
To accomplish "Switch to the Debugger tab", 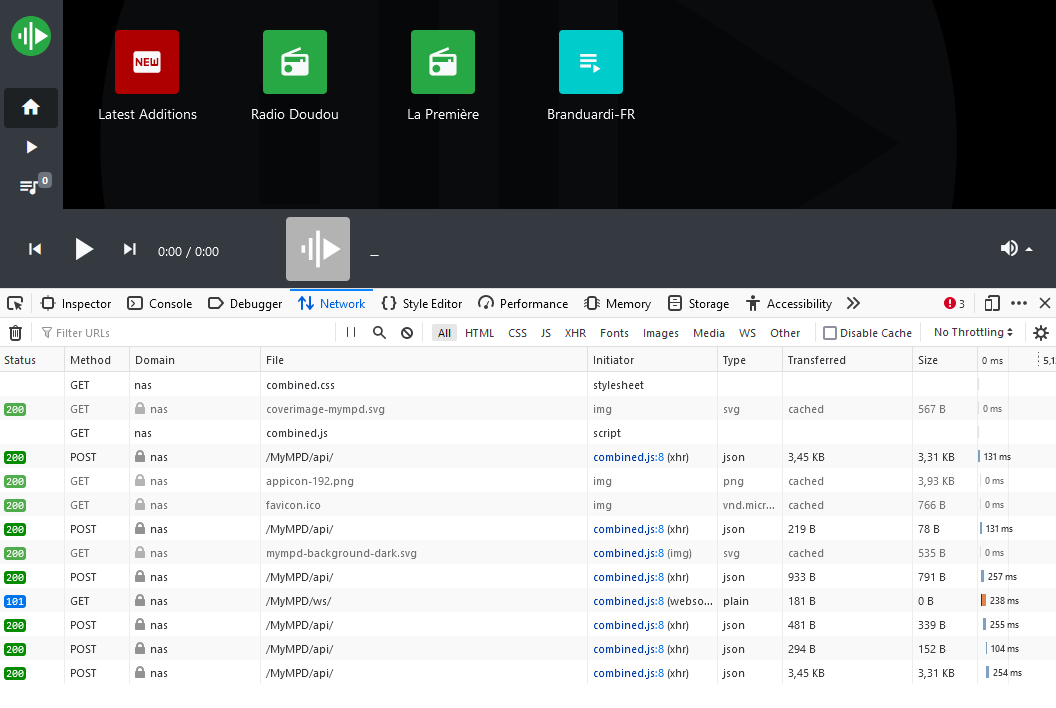I will 245,304.
